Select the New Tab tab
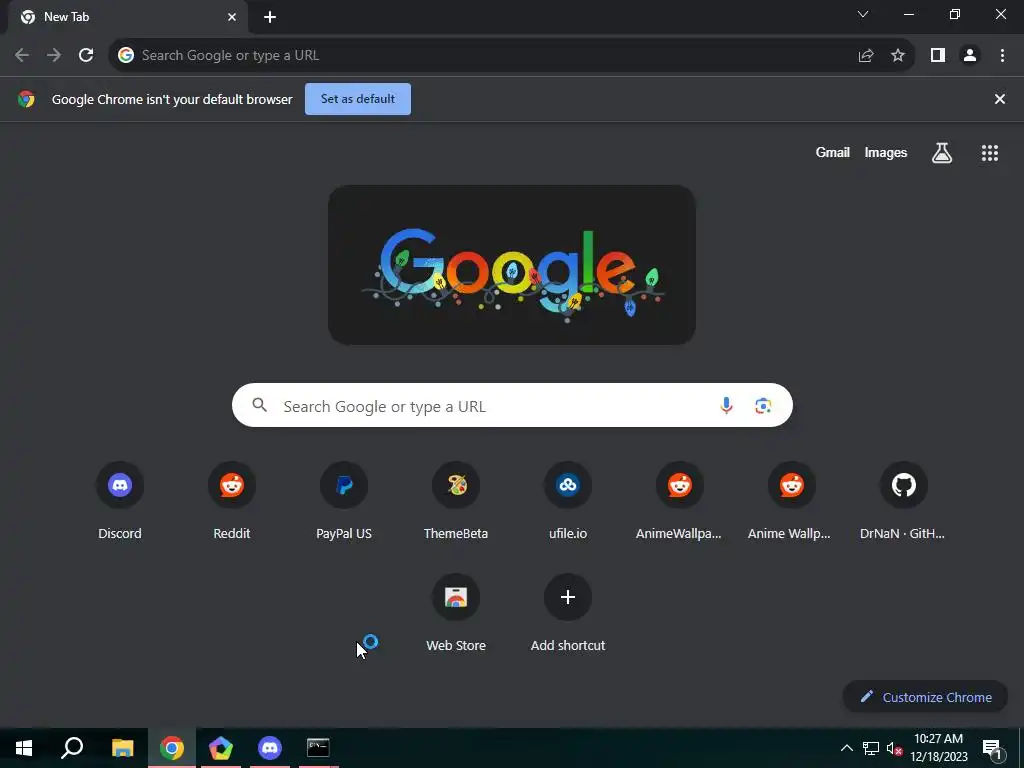 pyautogui.click(x=127, y=17)
